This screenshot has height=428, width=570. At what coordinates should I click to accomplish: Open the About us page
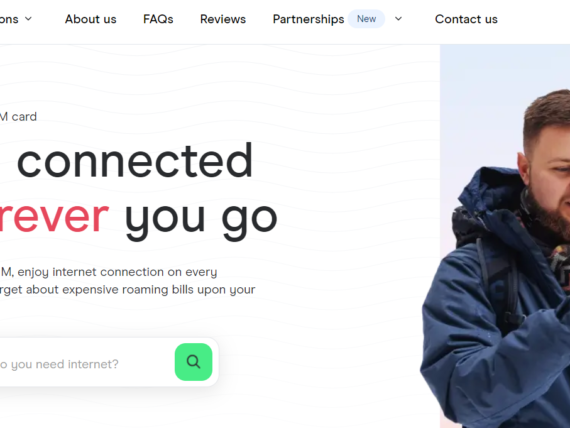(91, 19)
